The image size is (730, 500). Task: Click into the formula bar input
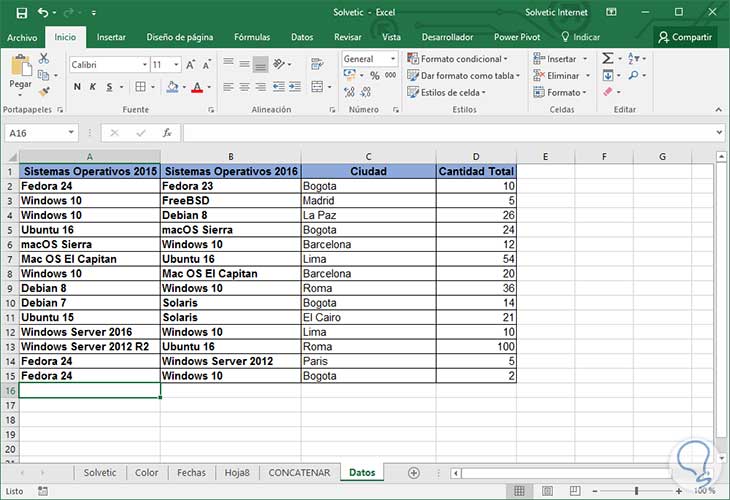tap(447, 133)
